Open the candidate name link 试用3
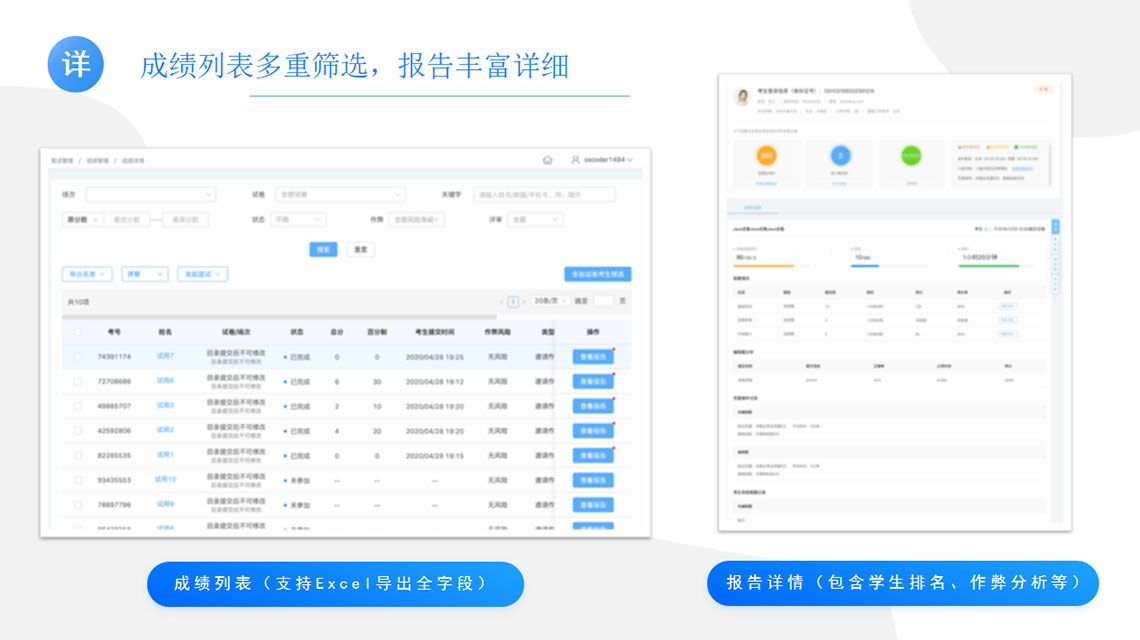 (165, 406)
